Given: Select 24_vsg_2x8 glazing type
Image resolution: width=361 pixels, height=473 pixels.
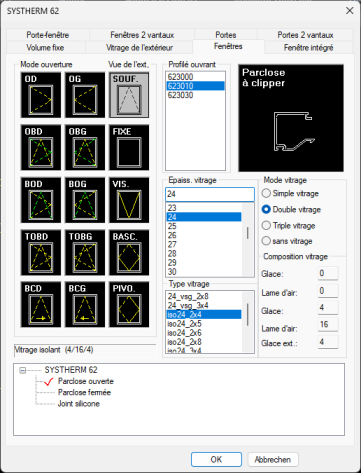Looking at the screenshot, I should point(204,296).
